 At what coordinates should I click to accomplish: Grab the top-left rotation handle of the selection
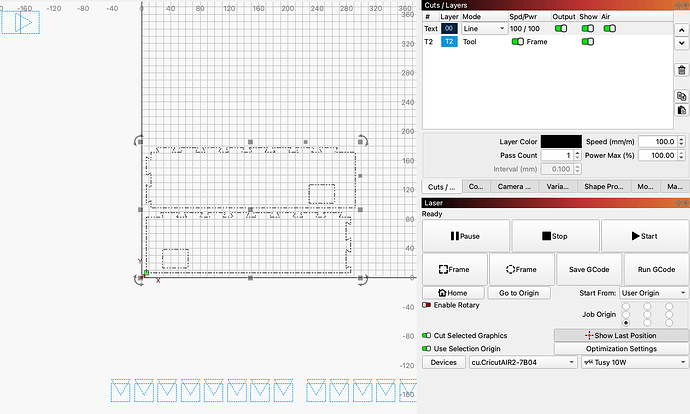(139, 141)
